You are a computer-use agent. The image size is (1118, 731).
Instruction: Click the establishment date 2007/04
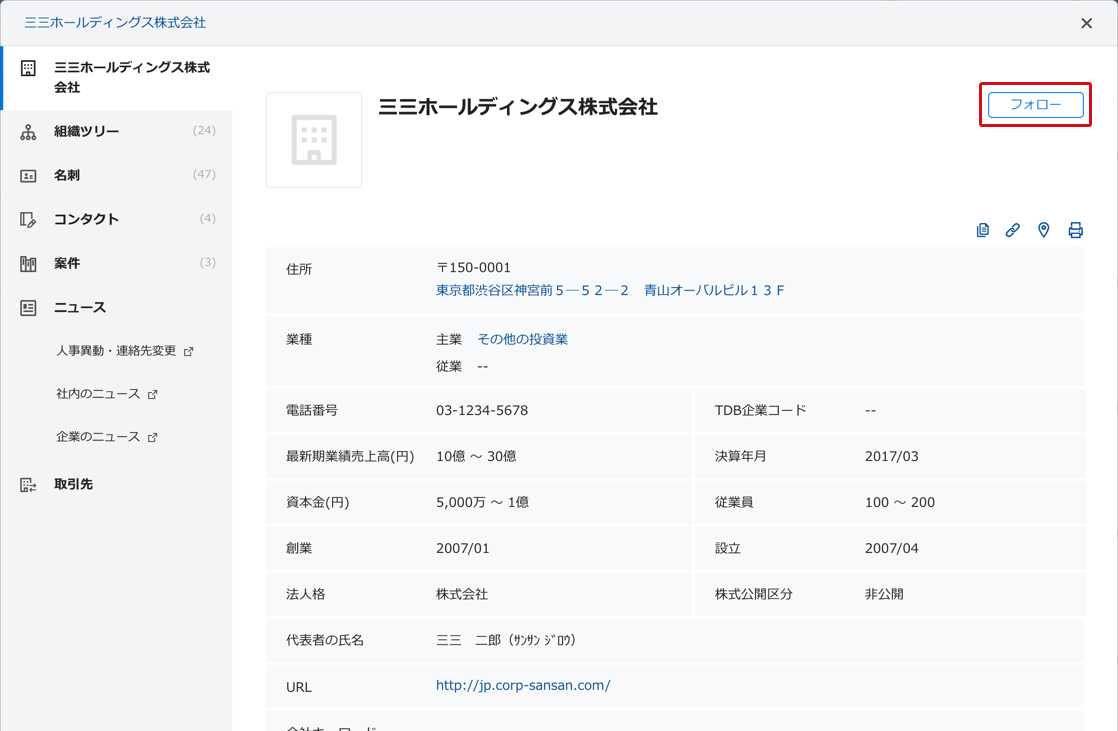892,548
